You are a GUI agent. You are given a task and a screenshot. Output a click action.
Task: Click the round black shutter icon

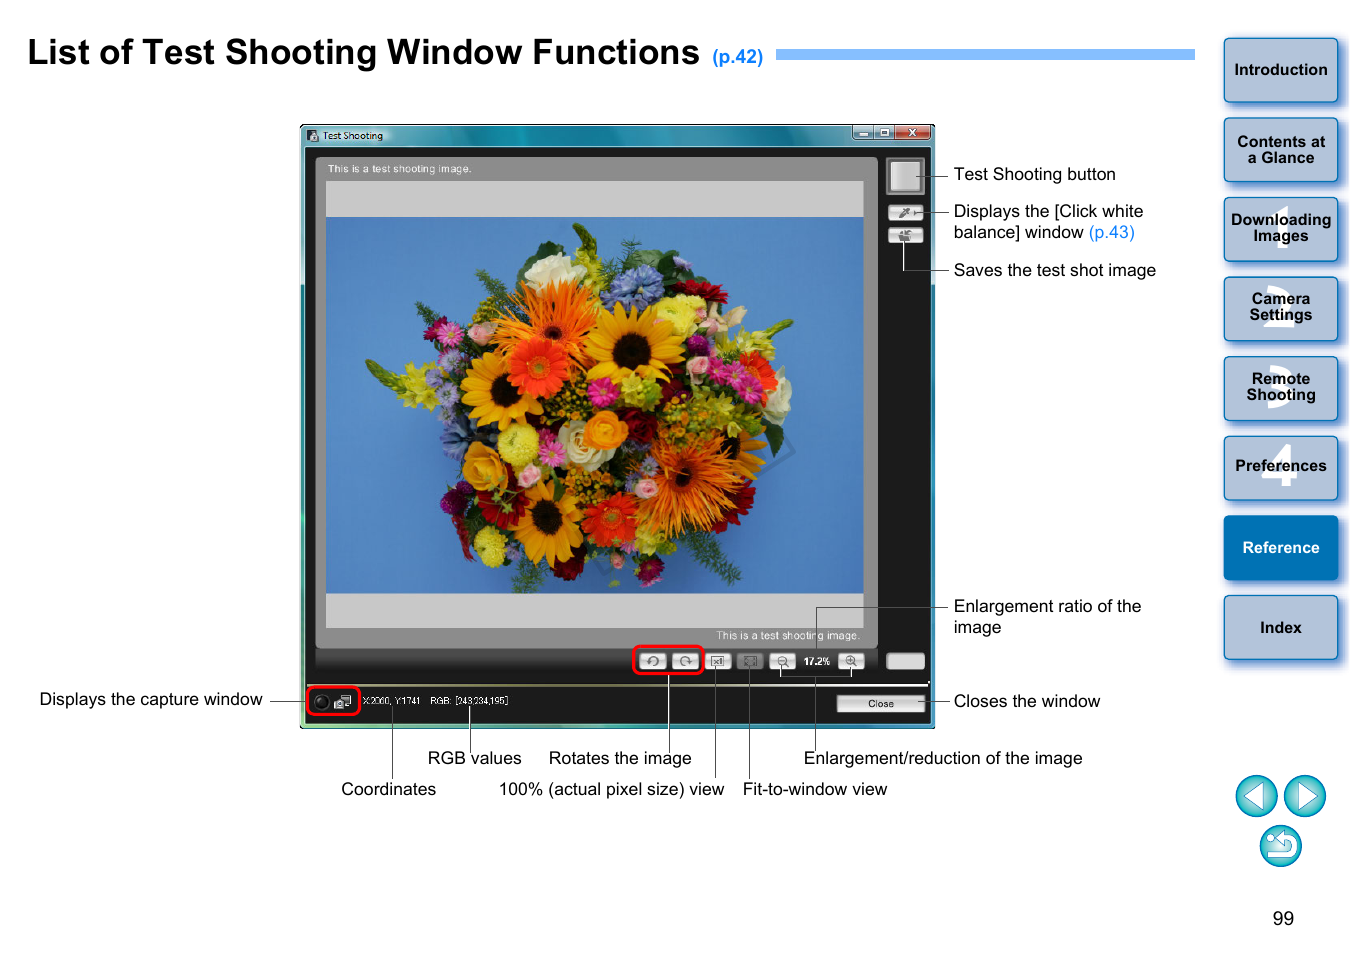pos(321,702)
